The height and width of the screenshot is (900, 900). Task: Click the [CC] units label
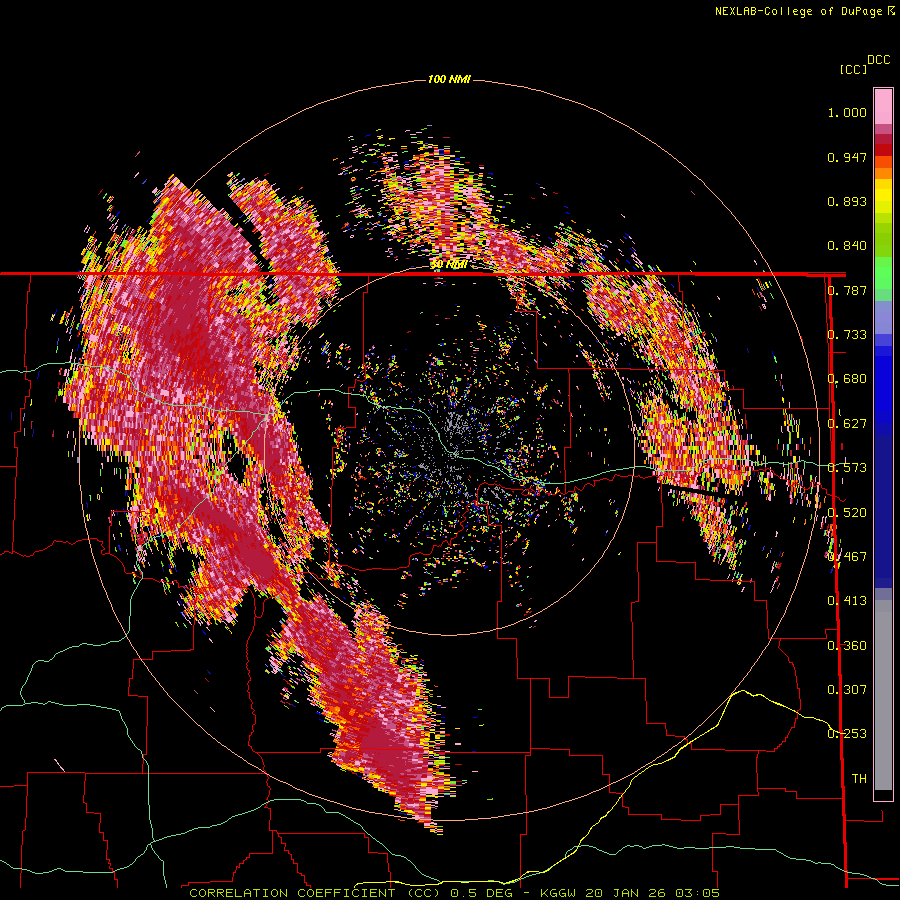pyautogui.click(x=853, y=69)
